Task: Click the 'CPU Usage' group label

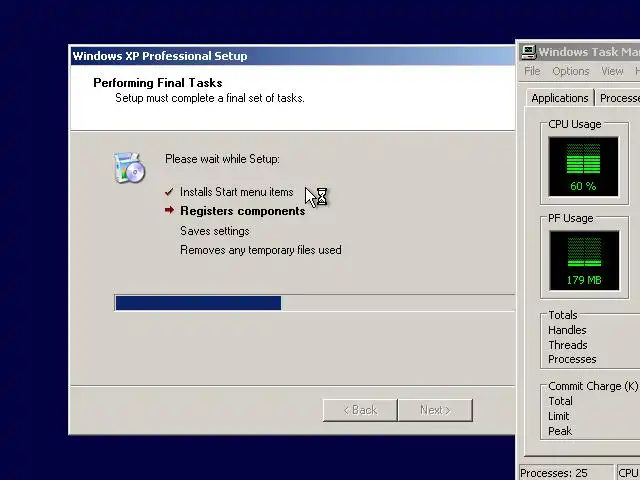Action: click(575, 124)
